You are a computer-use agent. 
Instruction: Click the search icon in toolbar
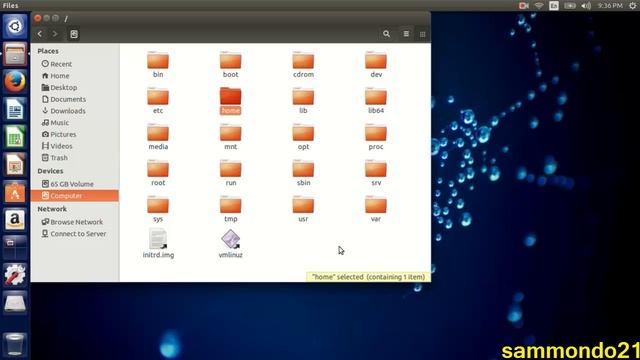coord(386,34)
